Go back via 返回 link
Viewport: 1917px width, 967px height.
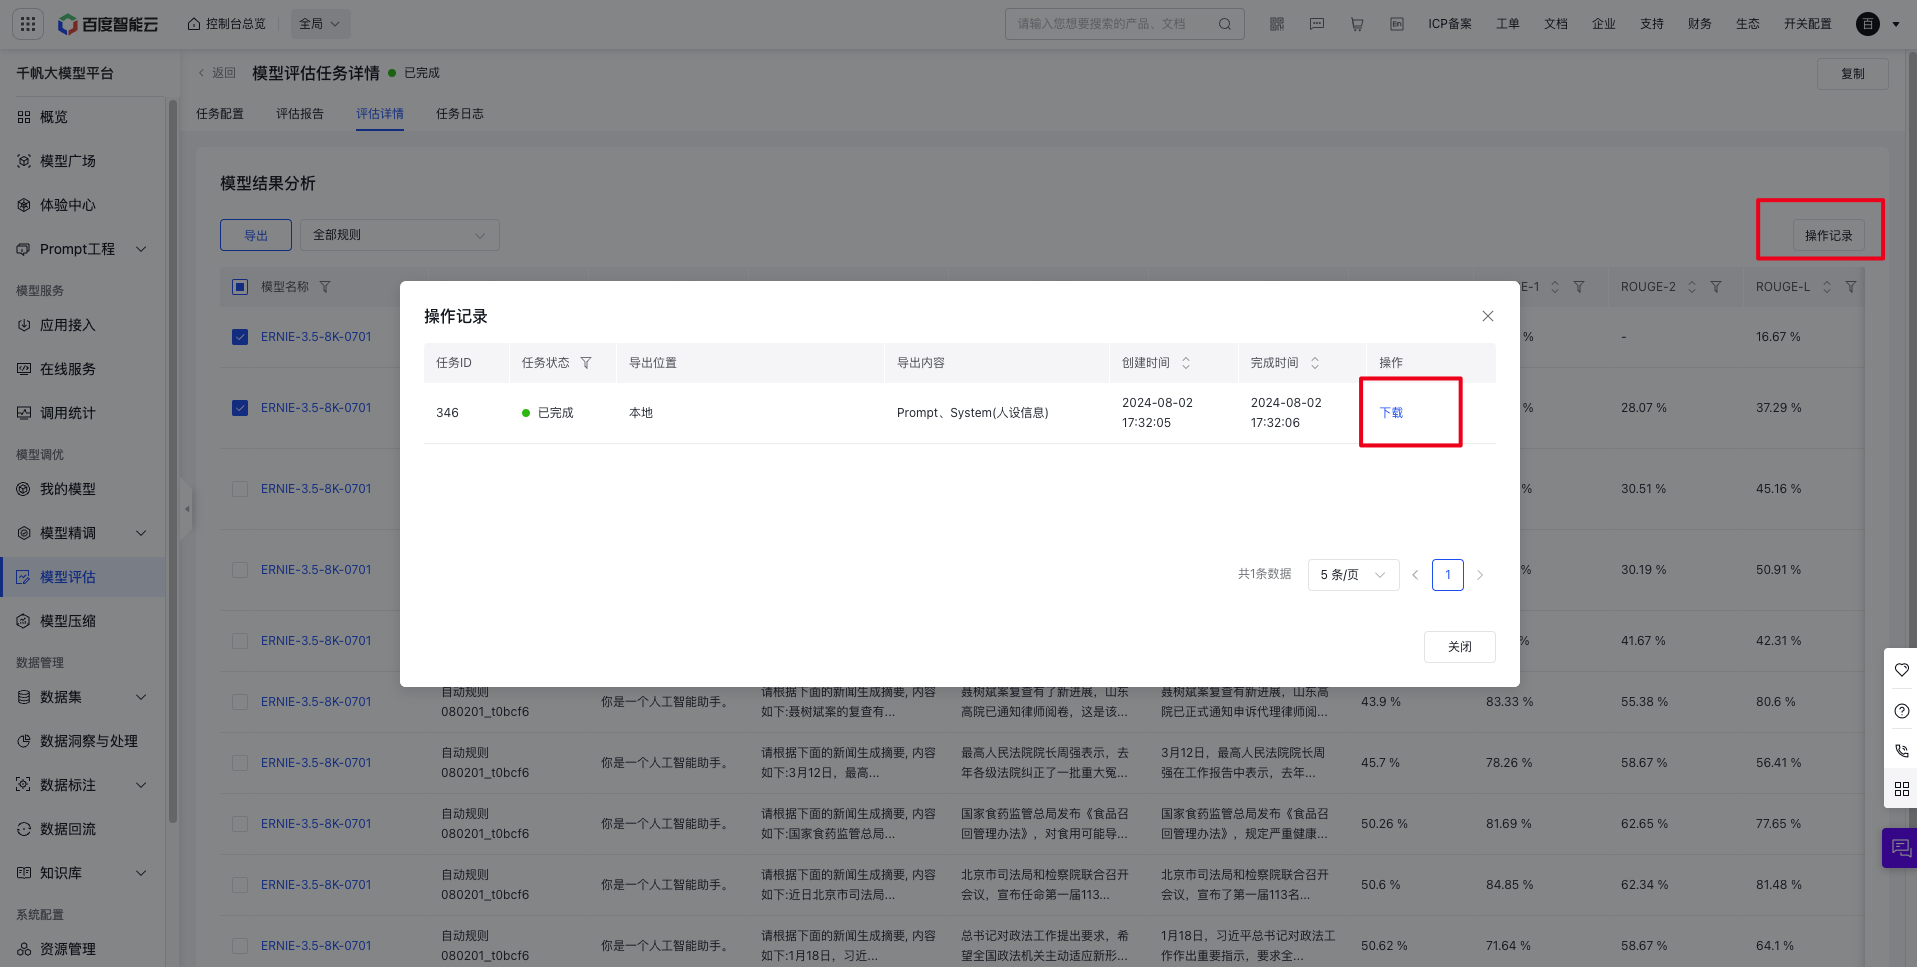point(217,73)
